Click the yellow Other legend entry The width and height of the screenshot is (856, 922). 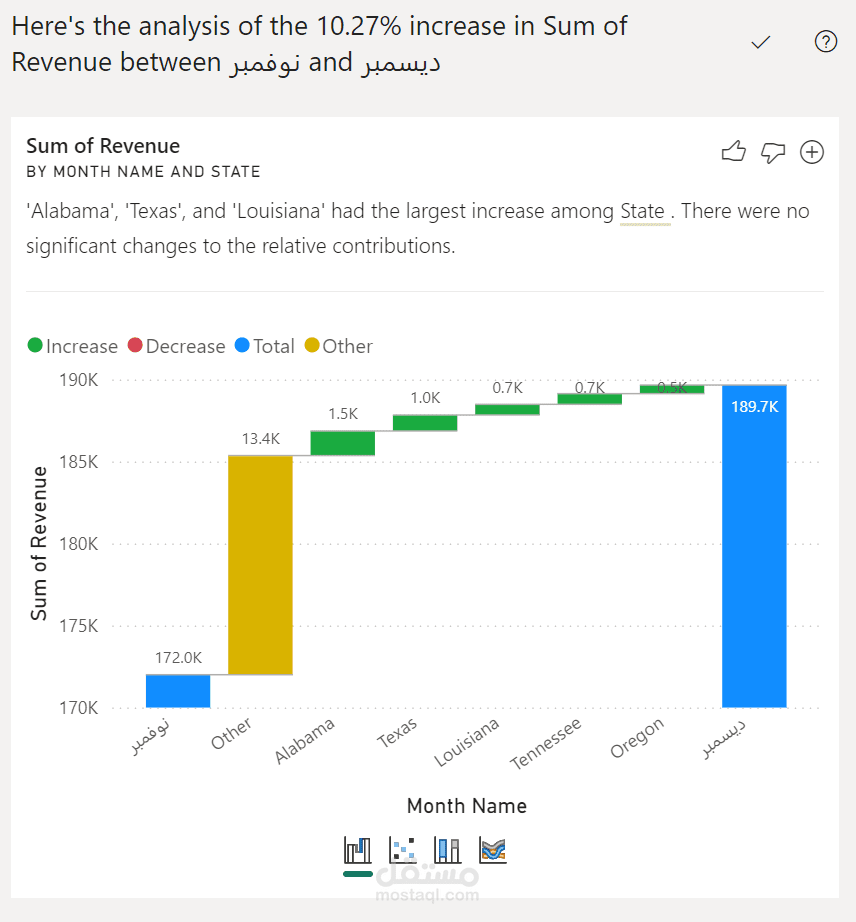[x=339, y=346]
